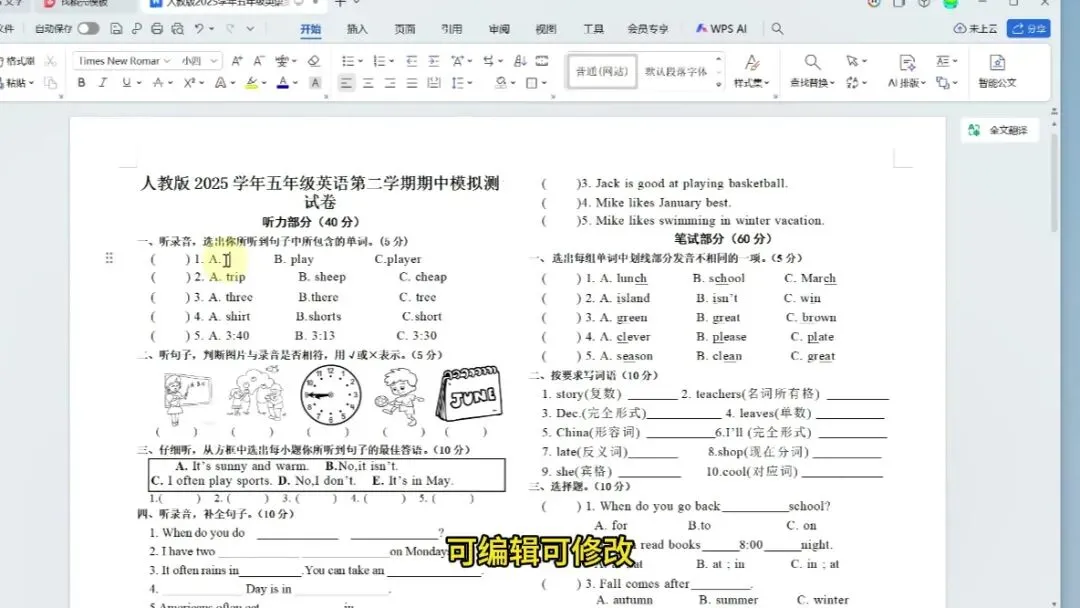Select align left paragraph alignment
This screenshot has height=608, width=1080.
(x=346, y=83)
